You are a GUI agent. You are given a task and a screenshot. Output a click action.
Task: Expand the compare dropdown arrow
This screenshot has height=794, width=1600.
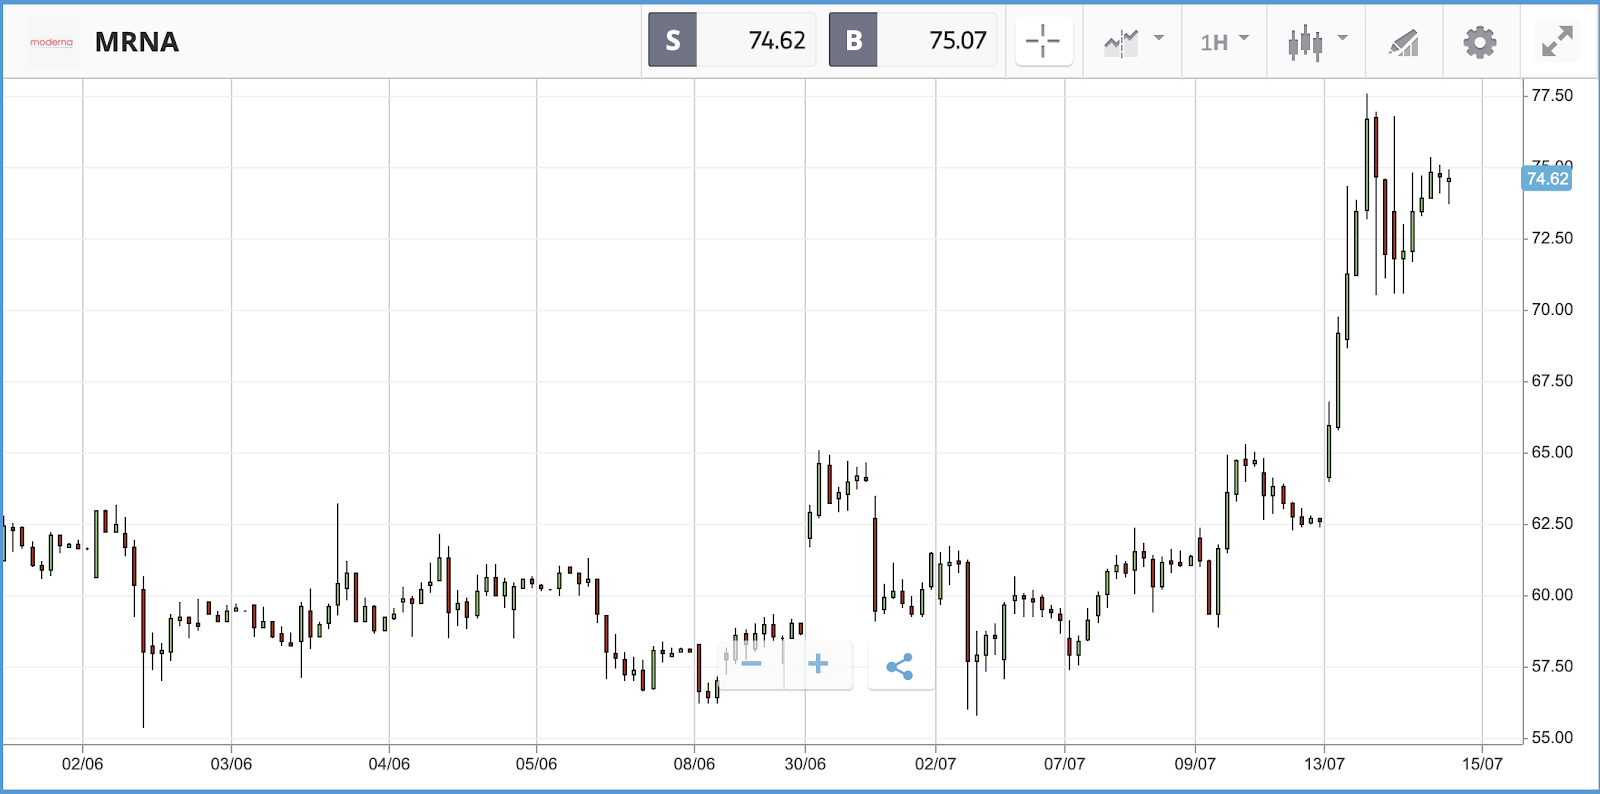[1159, 38]
